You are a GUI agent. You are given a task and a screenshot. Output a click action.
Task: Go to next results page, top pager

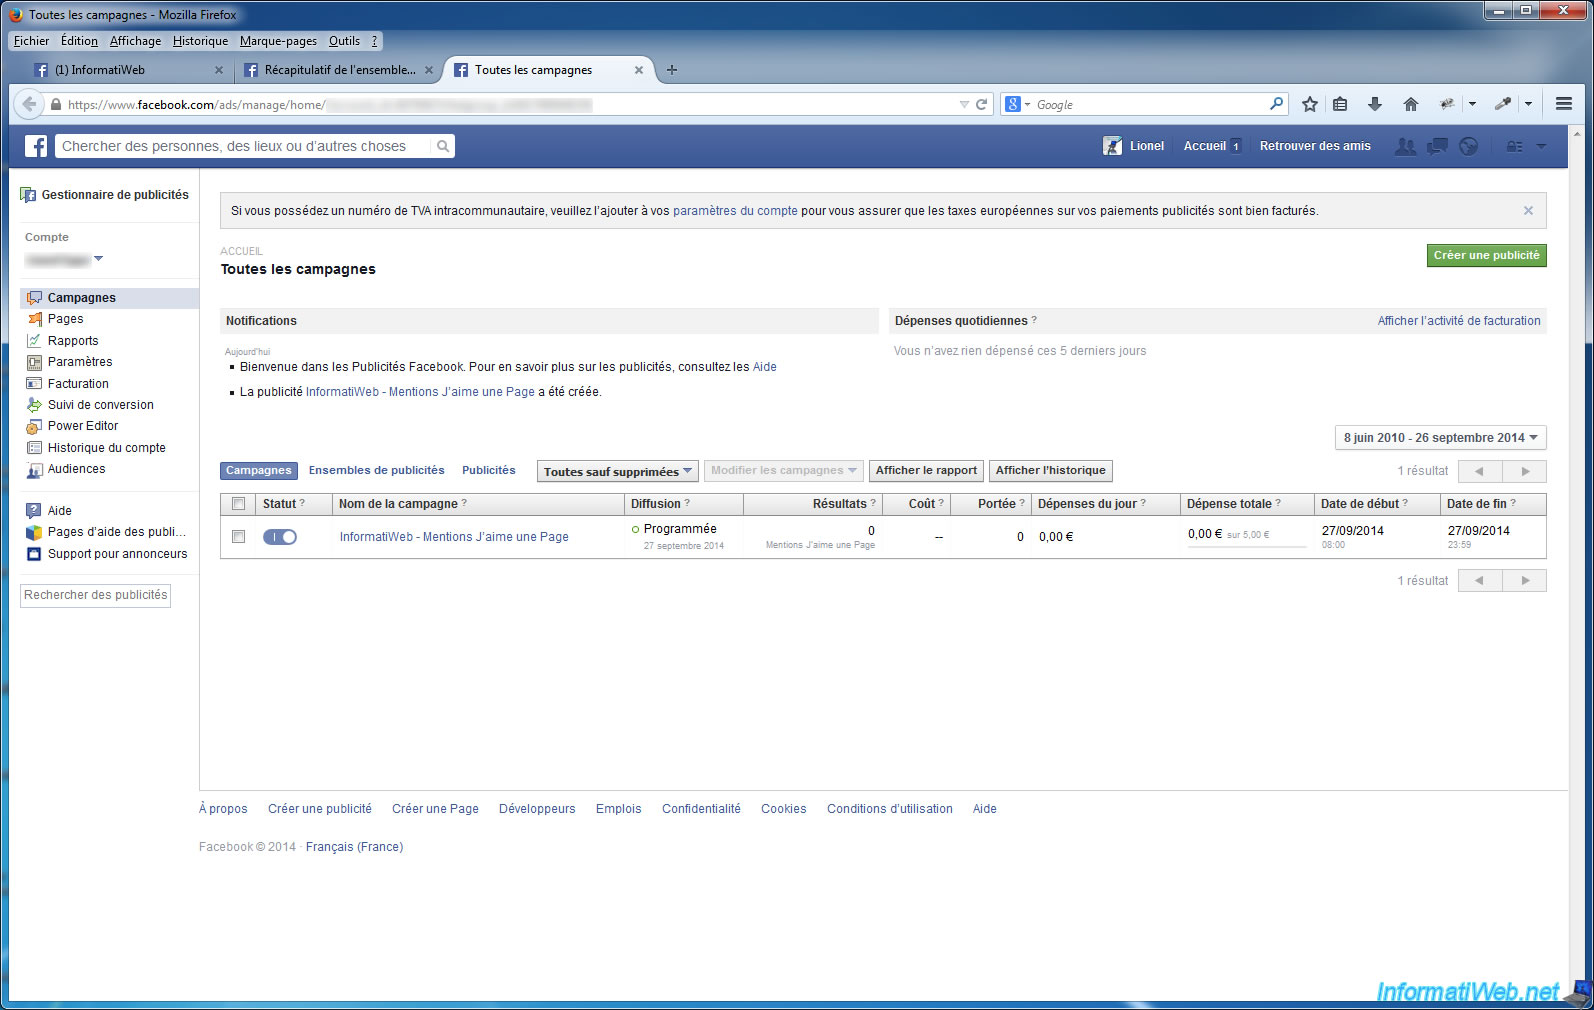(1525, 471)
